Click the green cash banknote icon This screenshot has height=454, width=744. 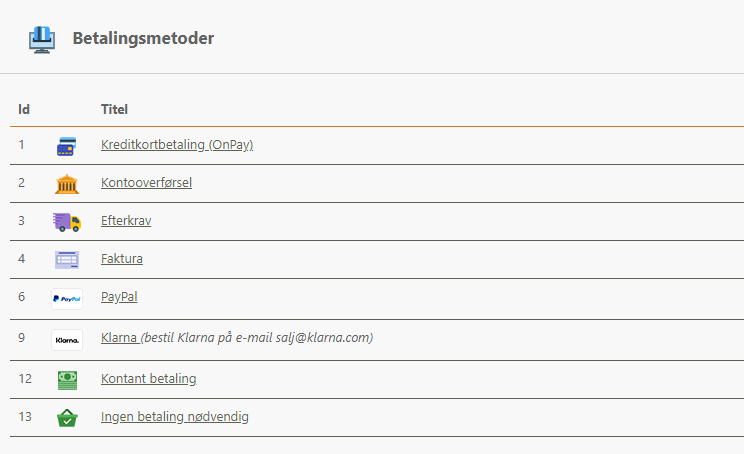tap(67, 380)
